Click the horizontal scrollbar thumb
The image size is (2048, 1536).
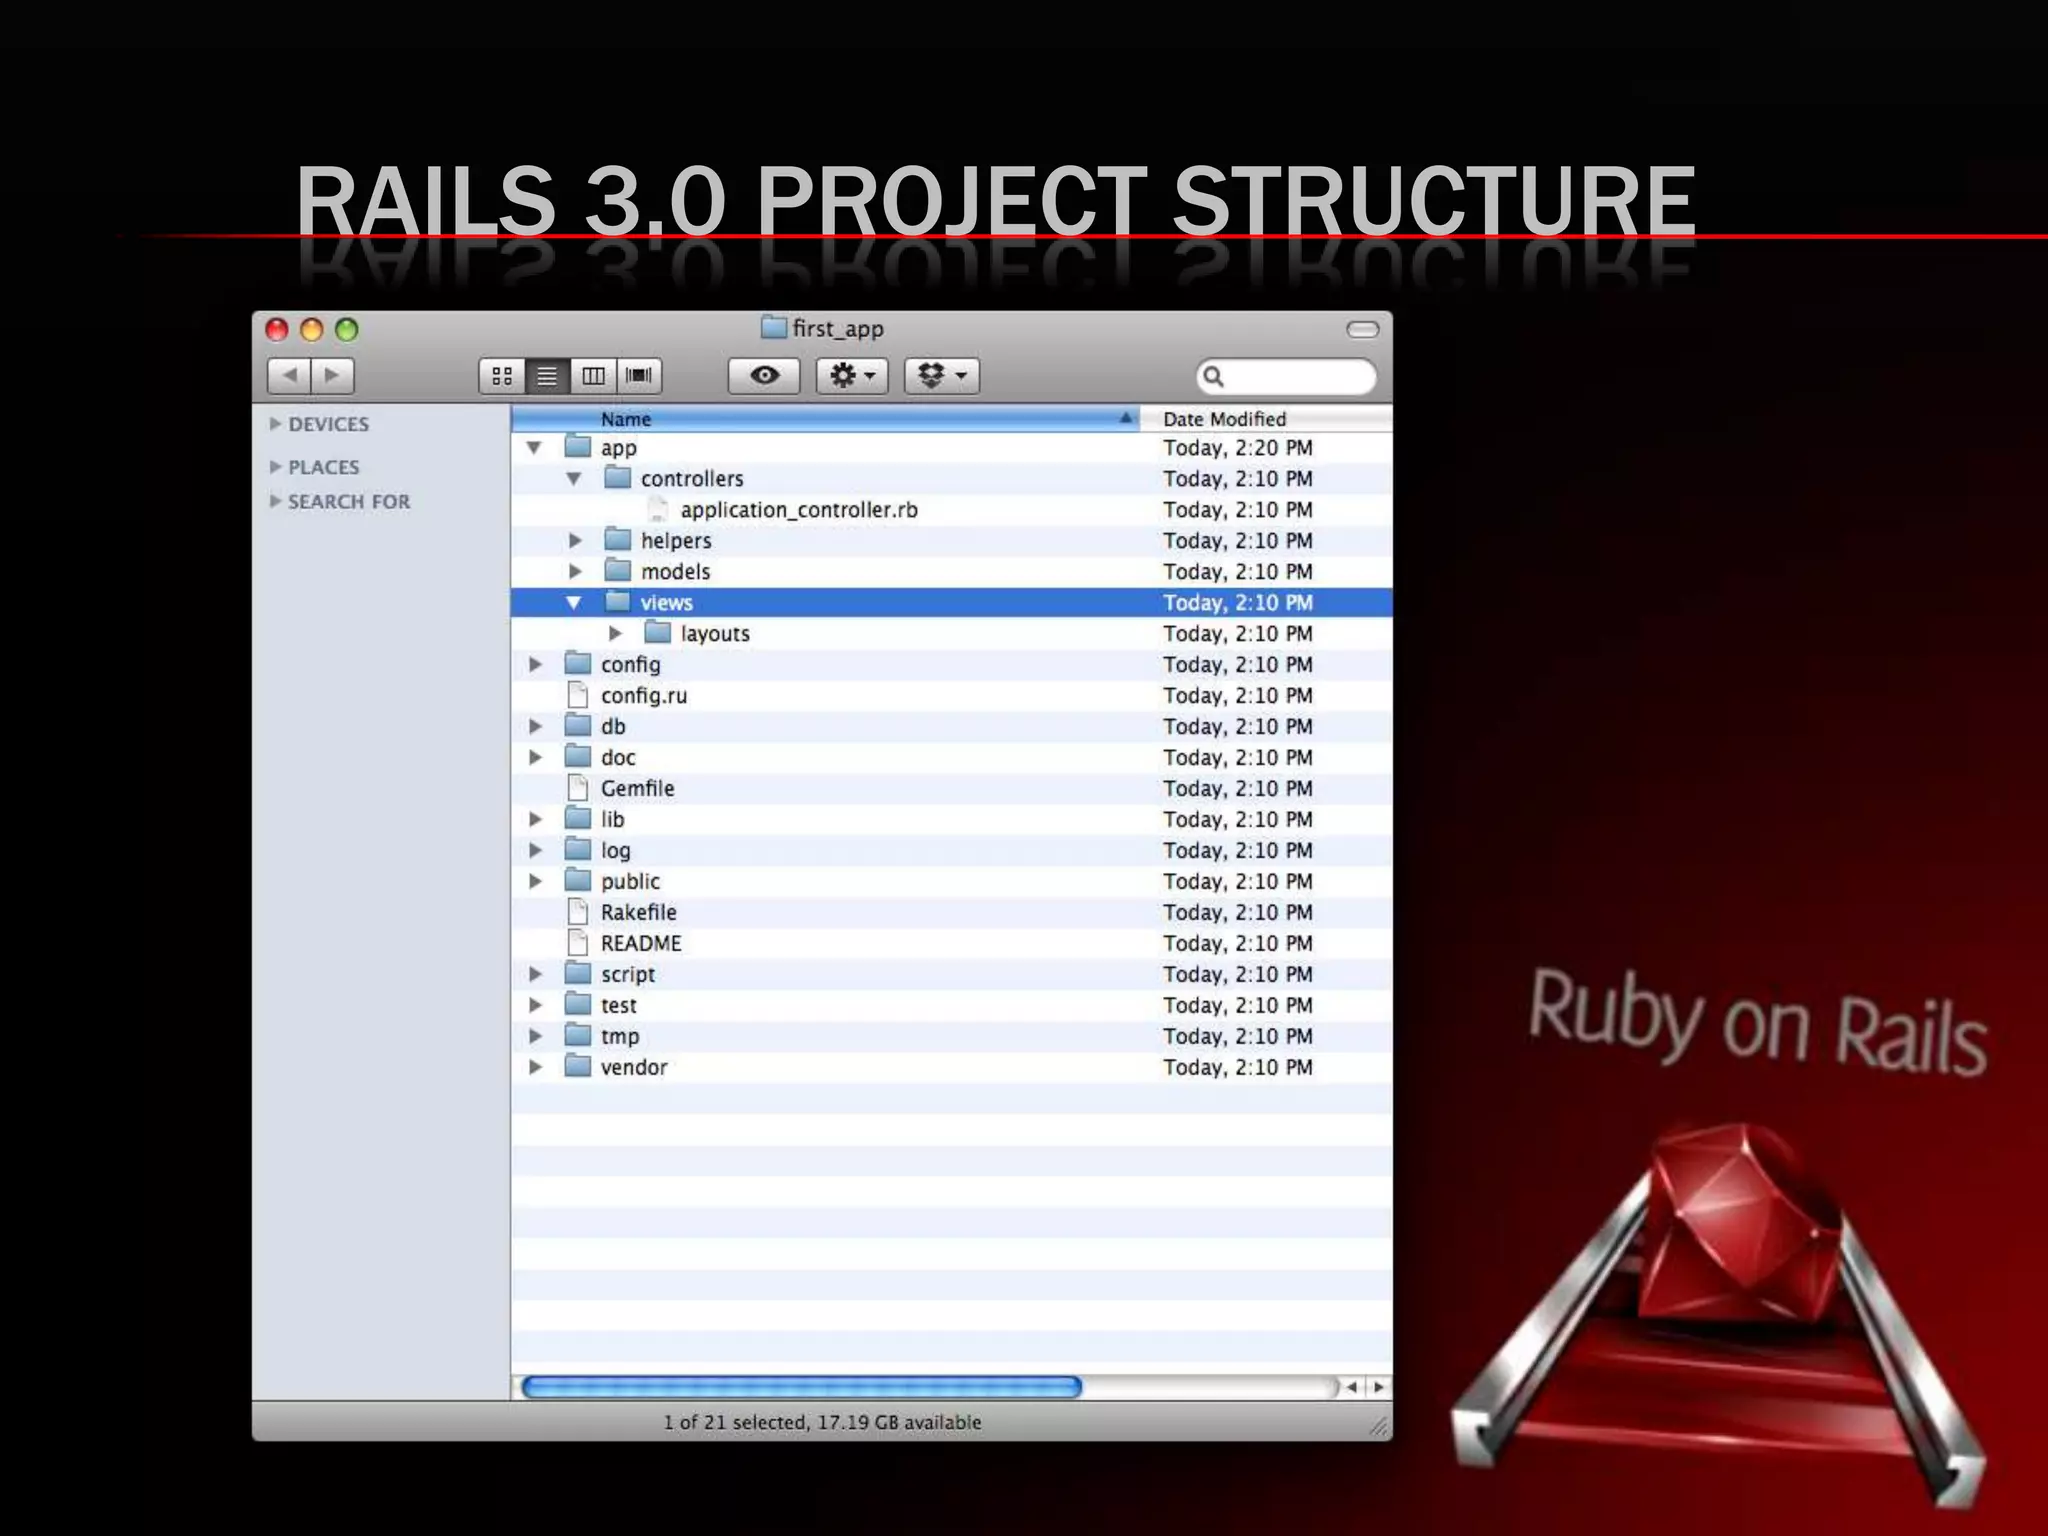(x=800, y=1387)
